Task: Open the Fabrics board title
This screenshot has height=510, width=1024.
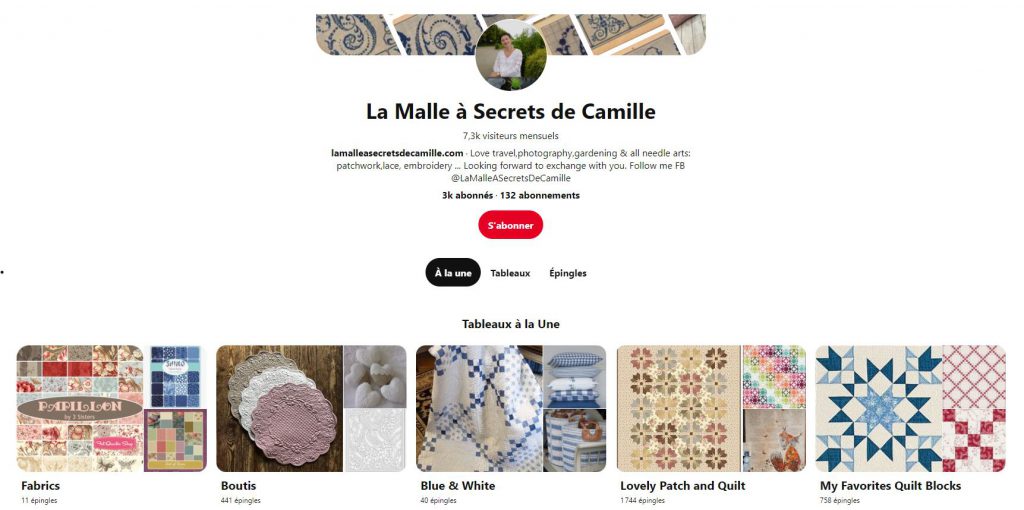Action: coord(40,486)
